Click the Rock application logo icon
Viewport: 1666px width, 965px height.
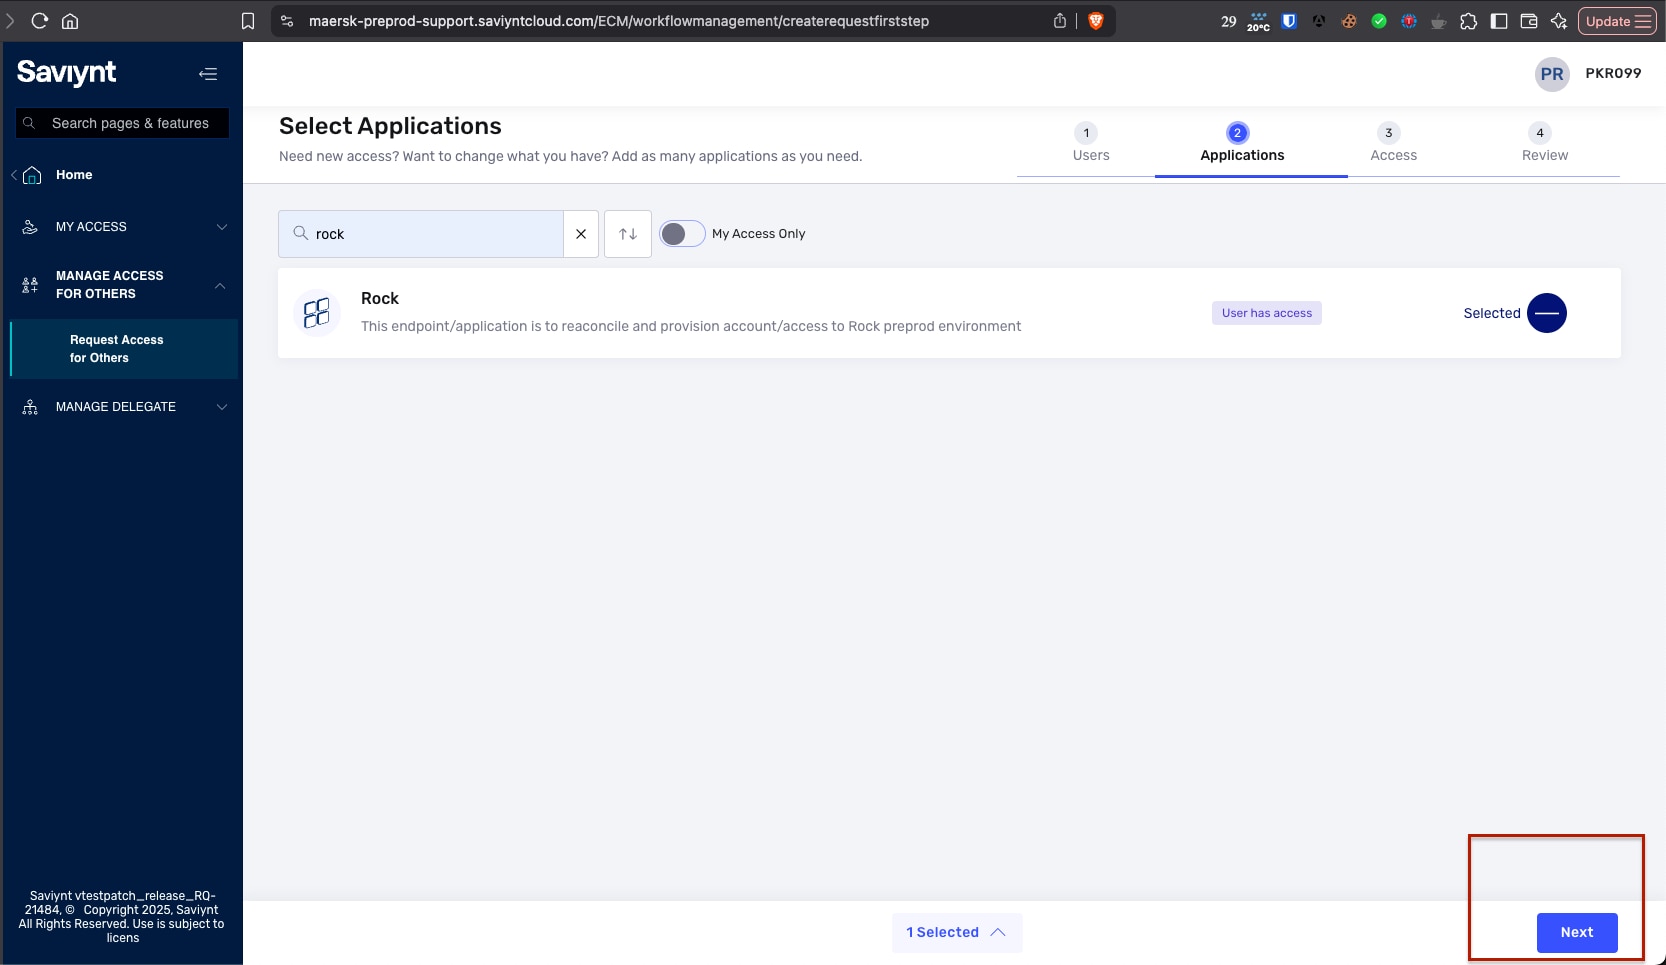316,312
